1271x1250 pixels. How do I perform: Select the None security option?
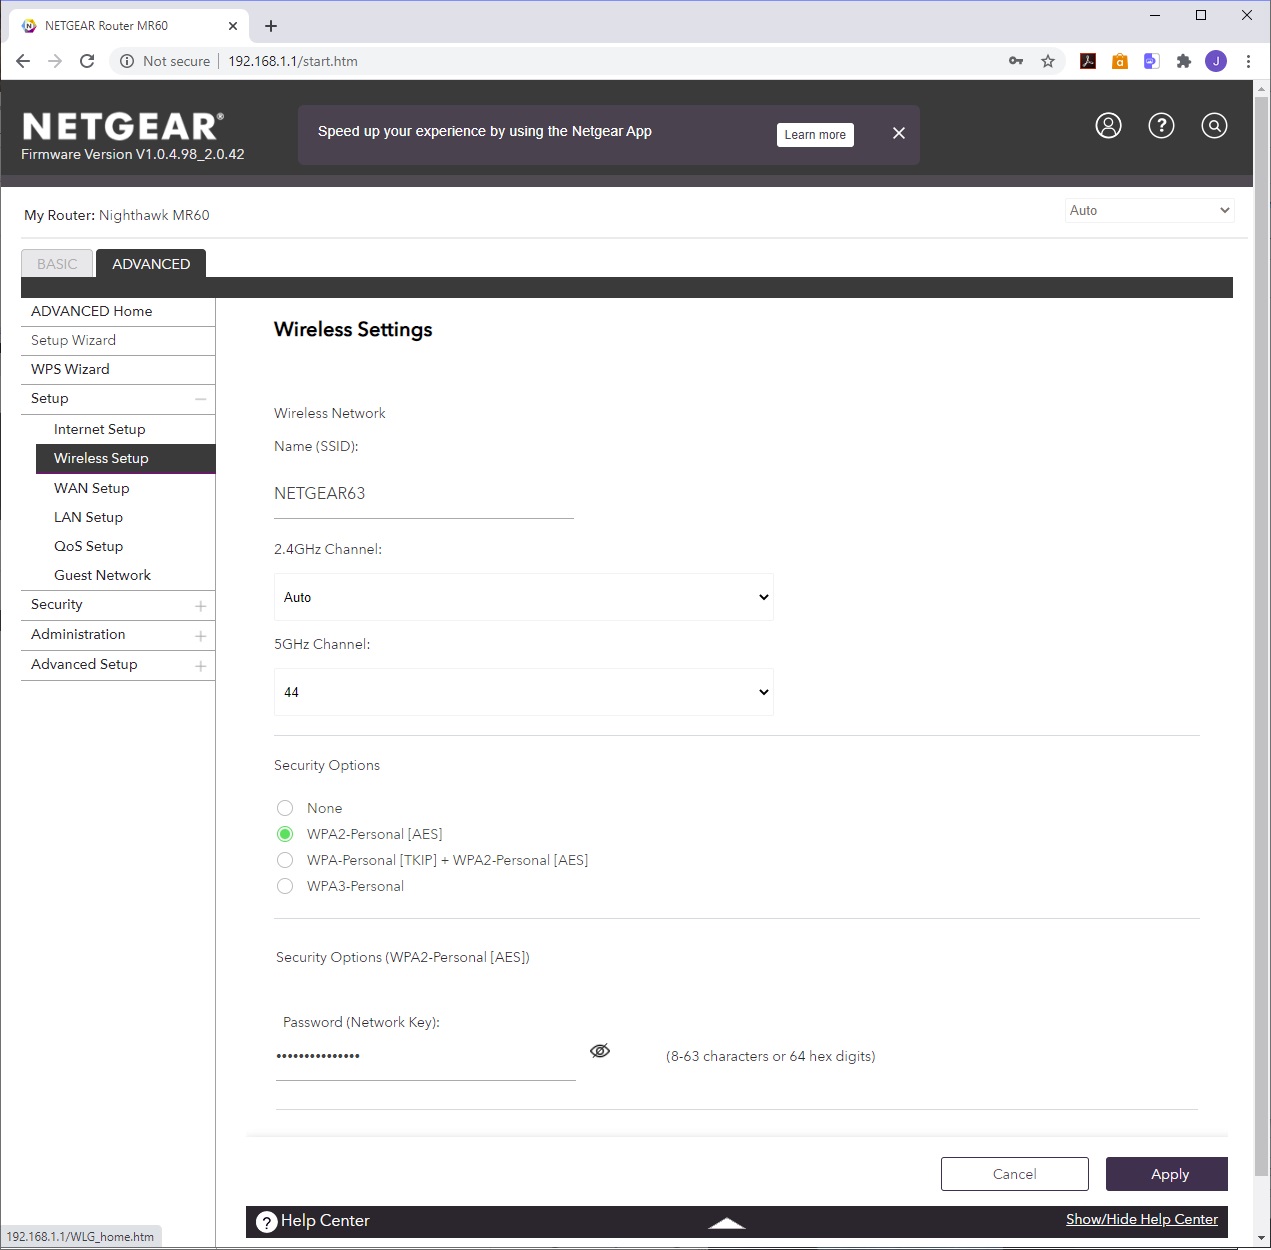coord(285,808)
